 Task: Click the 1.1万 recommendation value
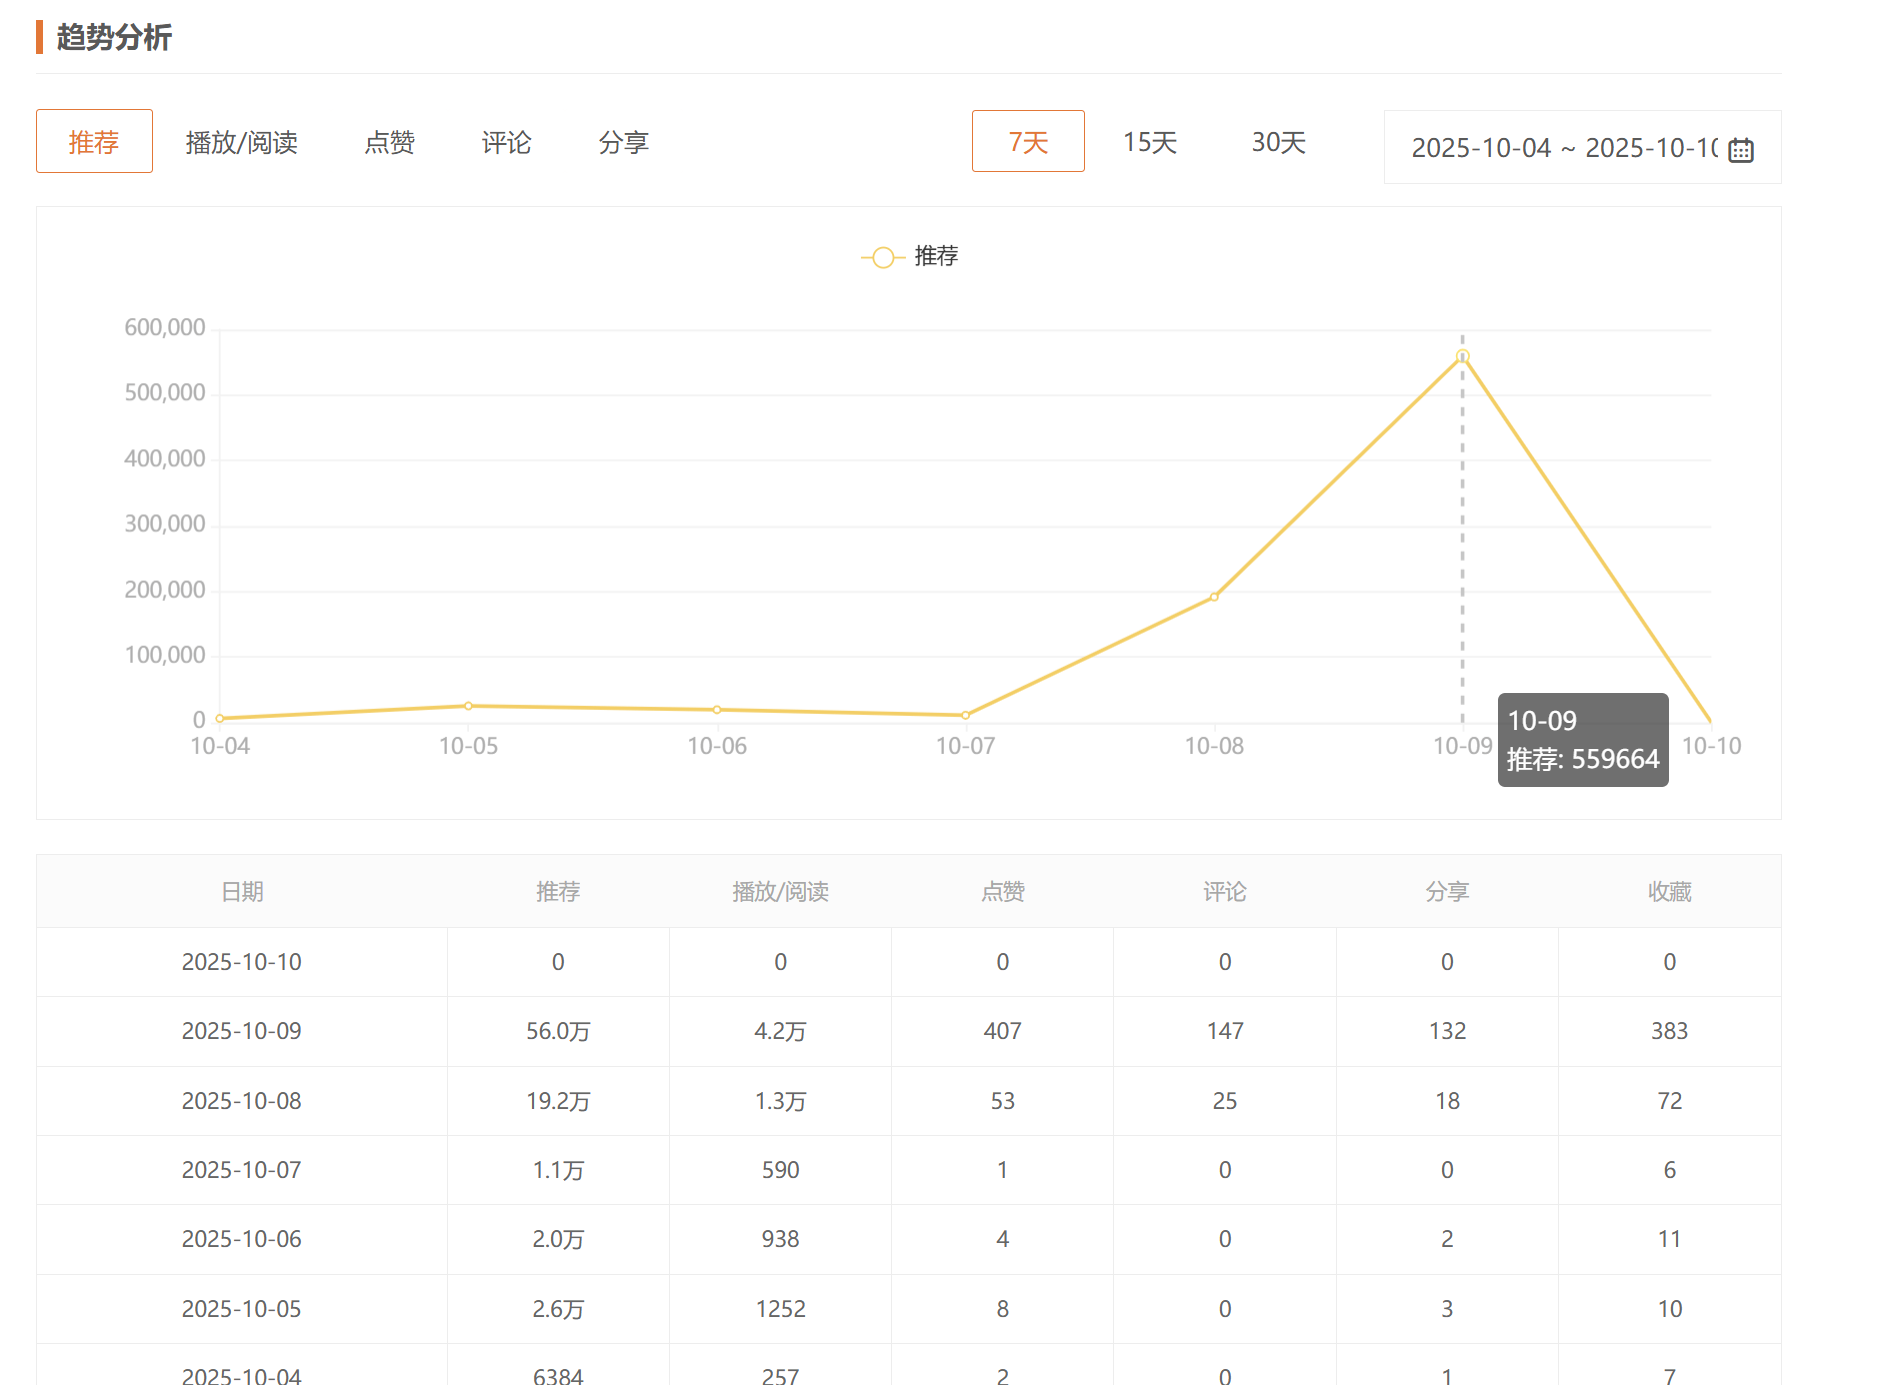[x=558, y=1170]
